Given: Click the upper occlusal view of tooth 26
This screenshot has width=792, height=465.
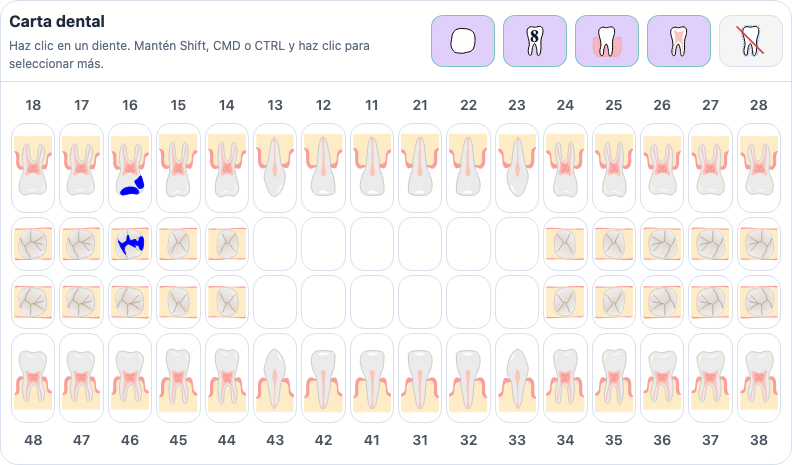Looking at the screenshot, I should tap(662, 244).
